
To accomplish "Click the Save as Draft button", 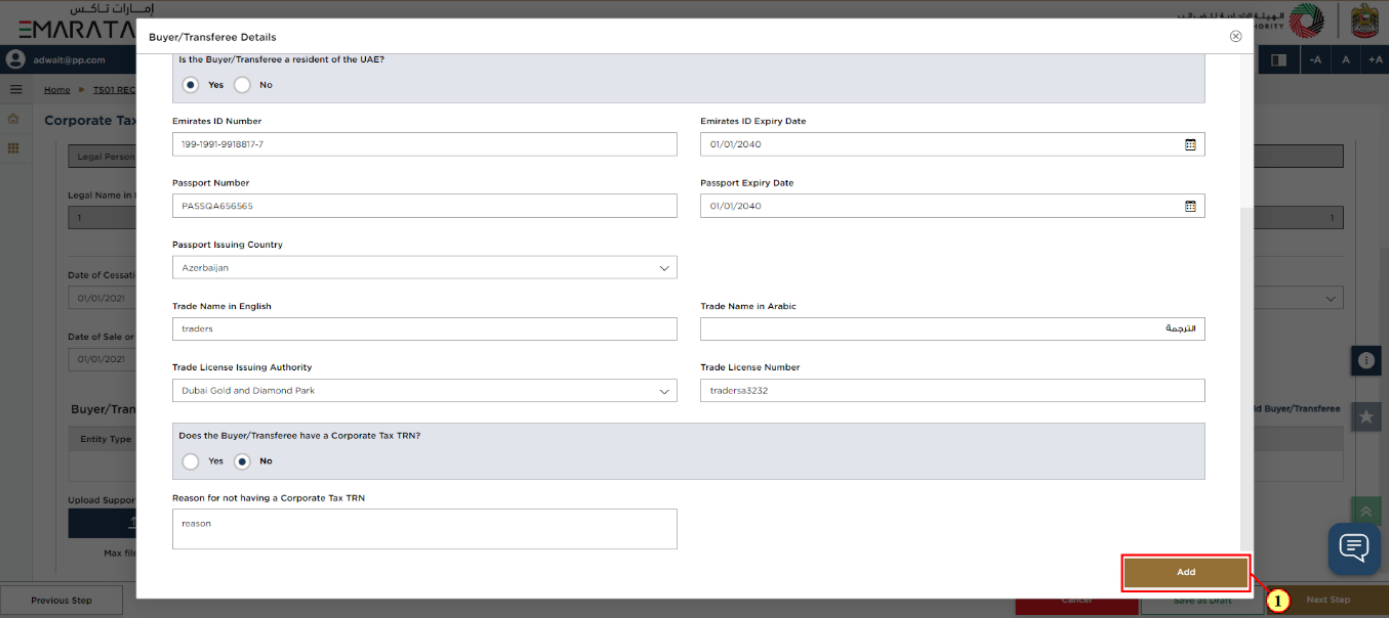I will coord(1202,601).
